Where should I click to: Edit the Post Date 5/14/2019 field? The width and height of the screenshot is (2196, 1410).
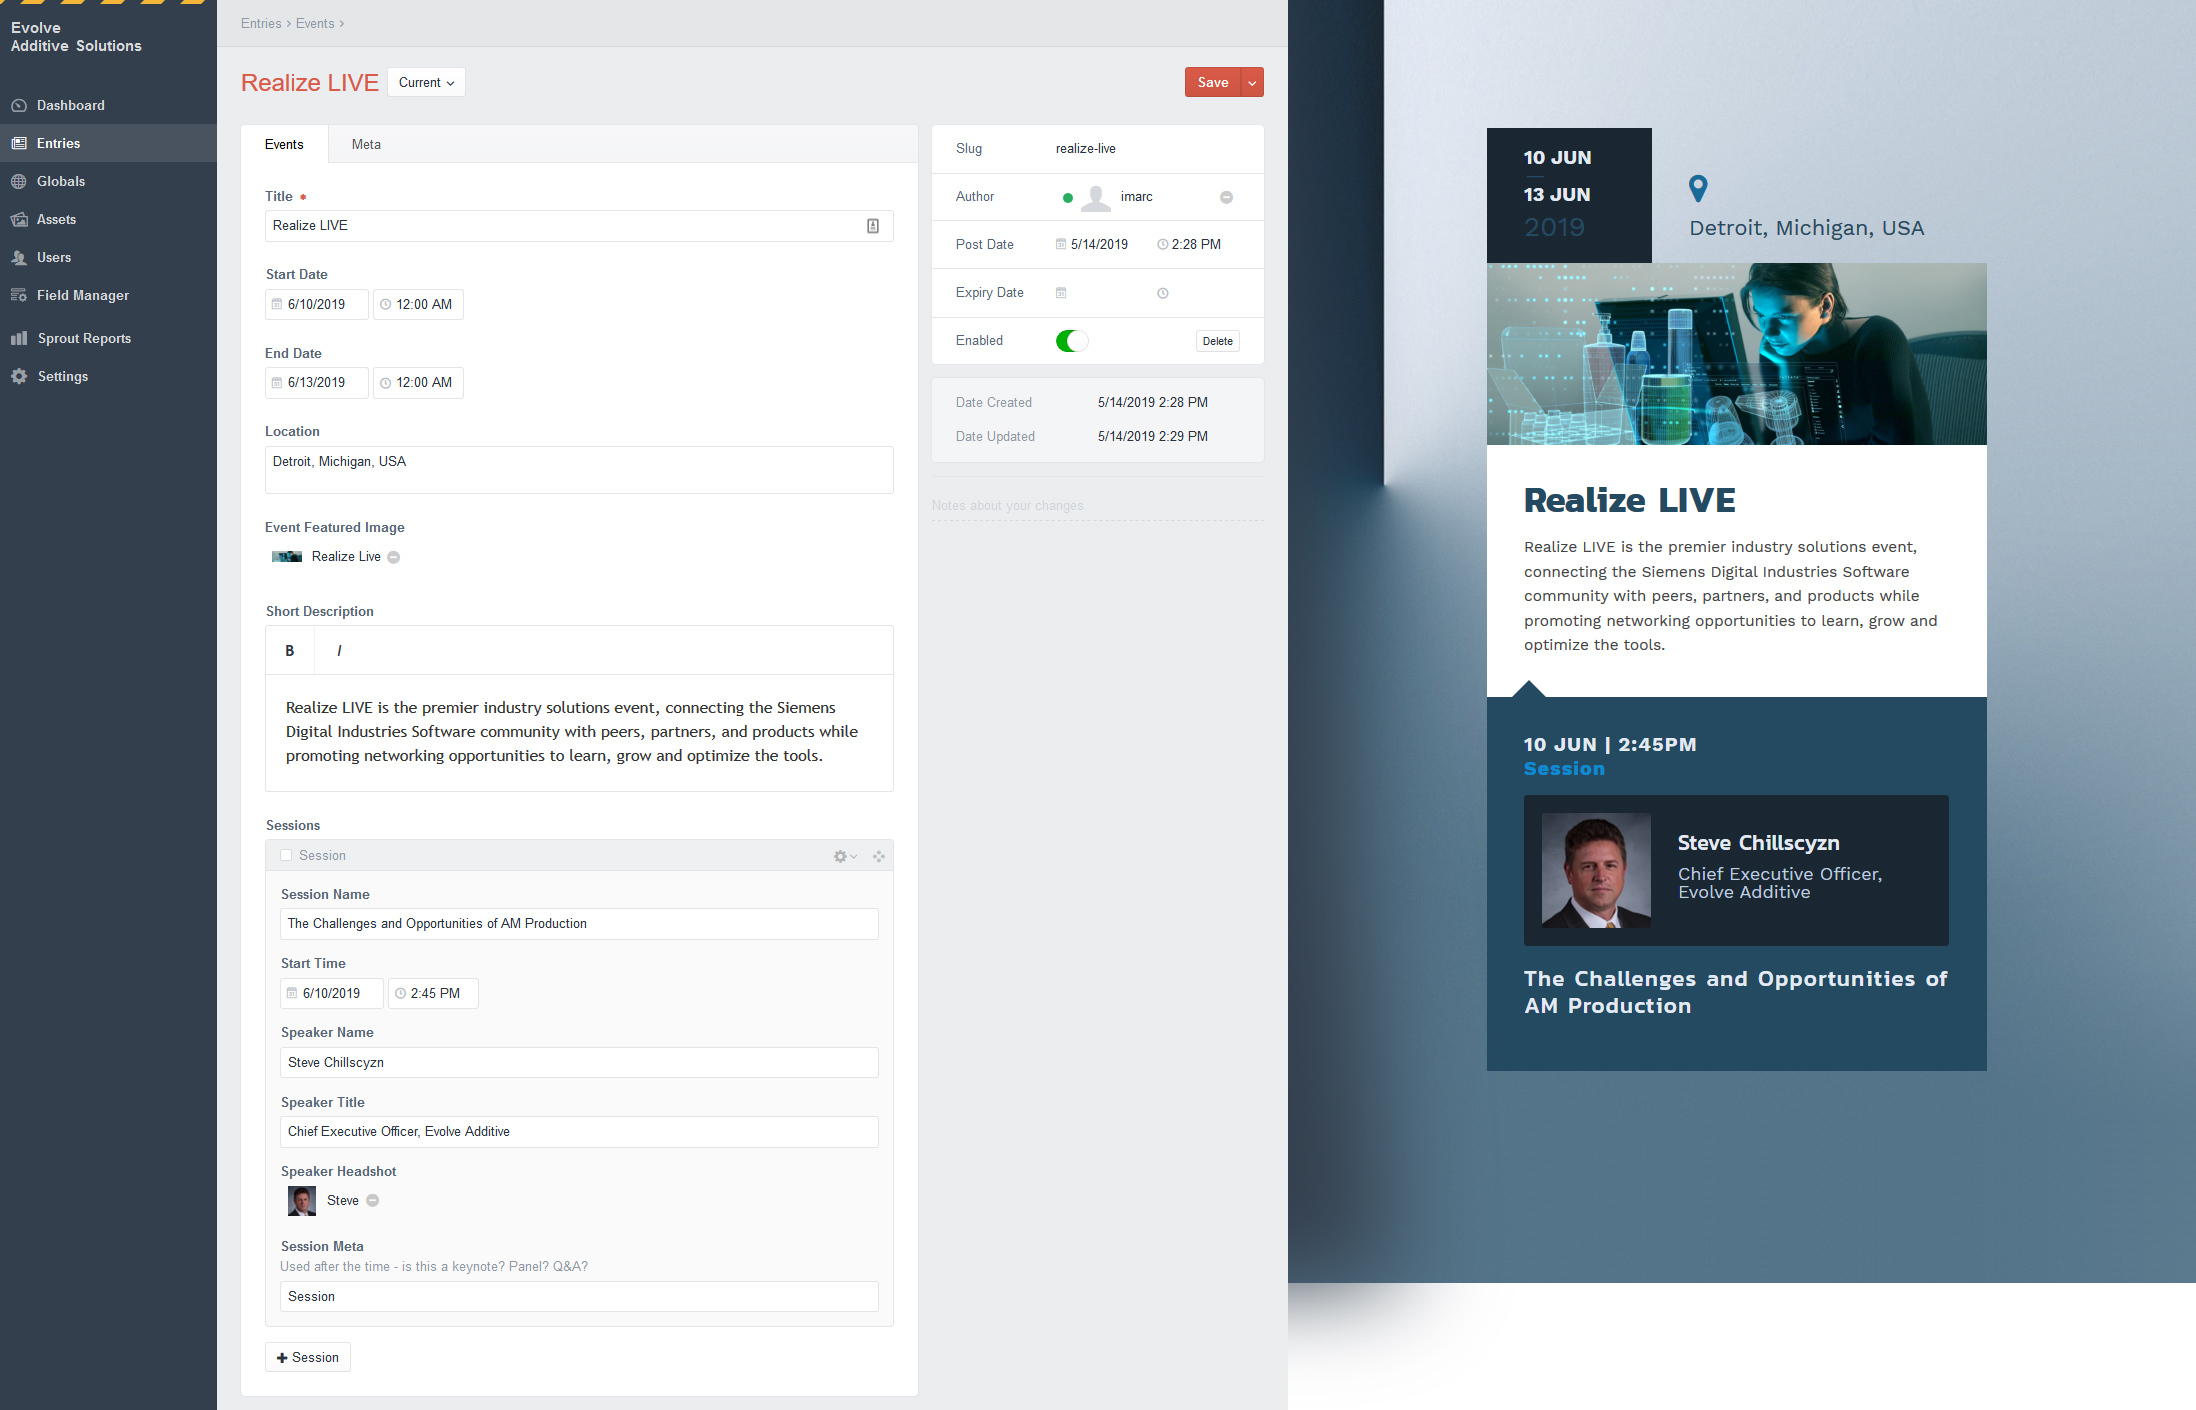[x=1098, y=244]
